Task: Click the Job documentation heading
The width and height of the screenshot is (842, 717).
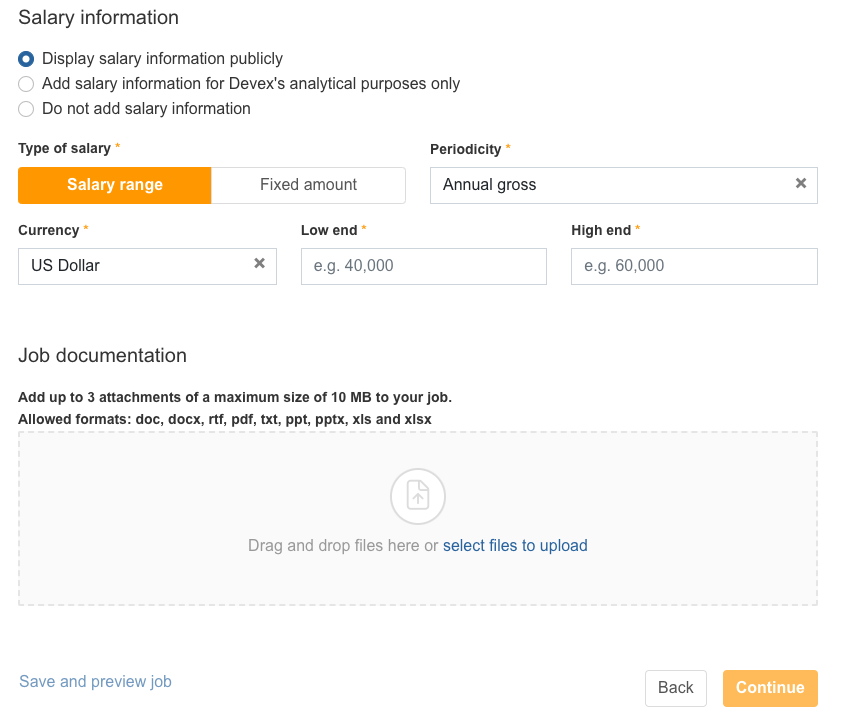Action: pyautogui.click(x=102, y=356)
